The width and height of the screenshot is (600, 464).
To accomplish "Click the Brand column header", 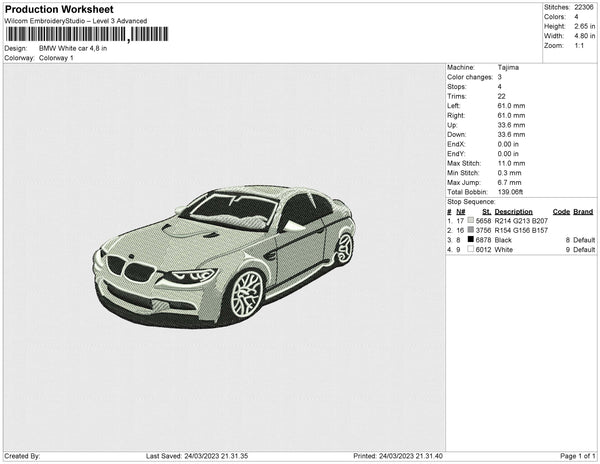I will tap(583, 211).
